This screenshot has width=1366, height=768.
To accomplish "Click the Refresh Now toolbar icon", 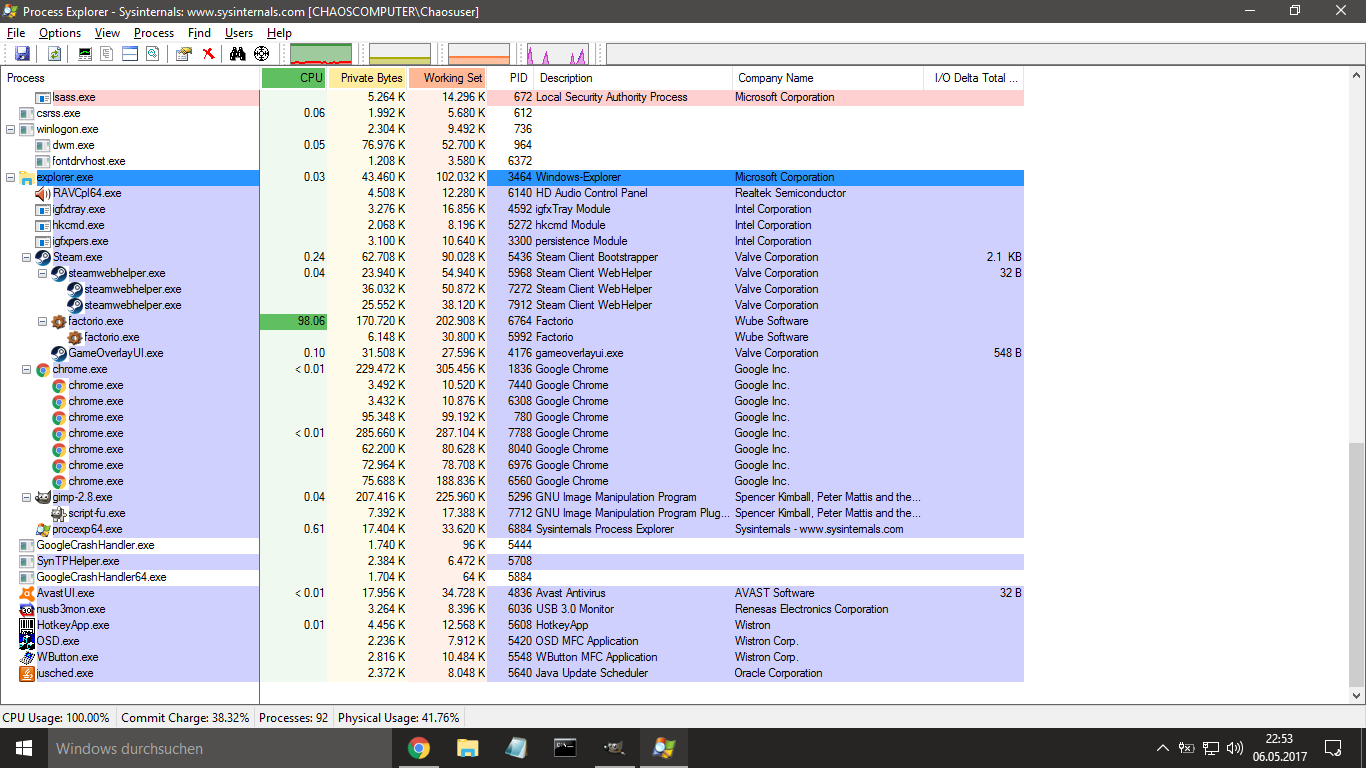I will 54,54.
